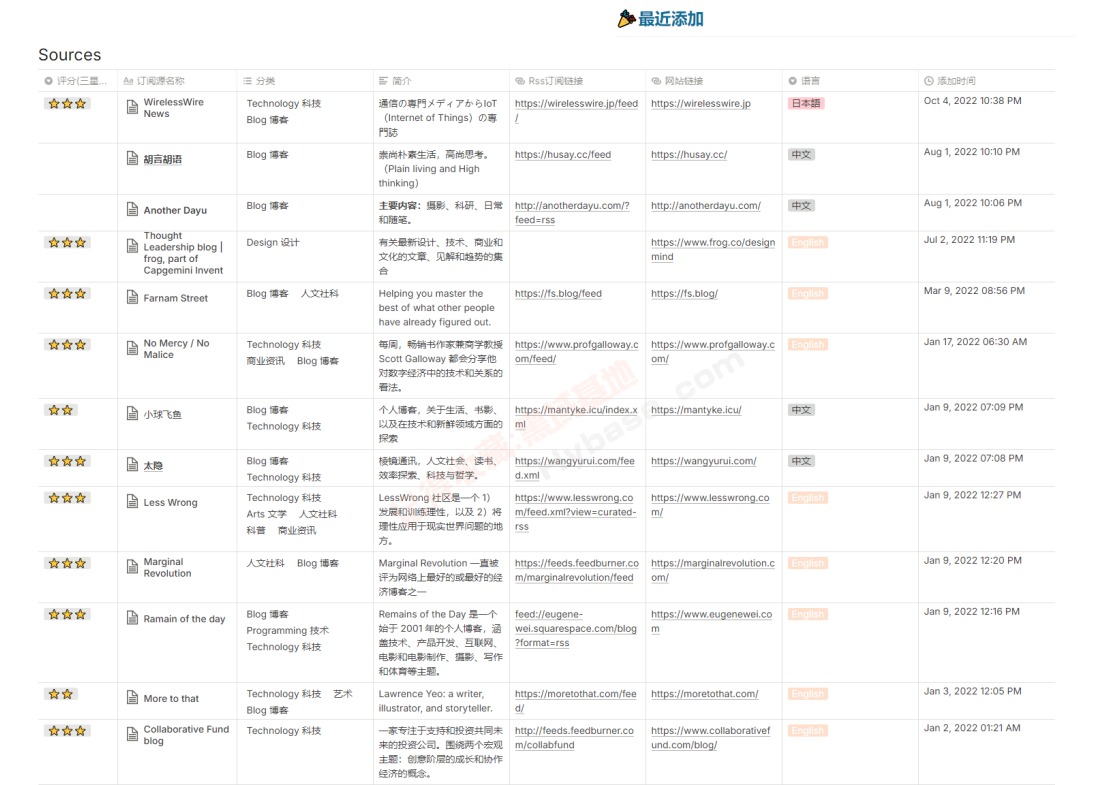Image resolution: width=1110 pixels, height=785 pixels.
Task: Open the https://moretothat.com/ website link
Action: click(704, 694)
